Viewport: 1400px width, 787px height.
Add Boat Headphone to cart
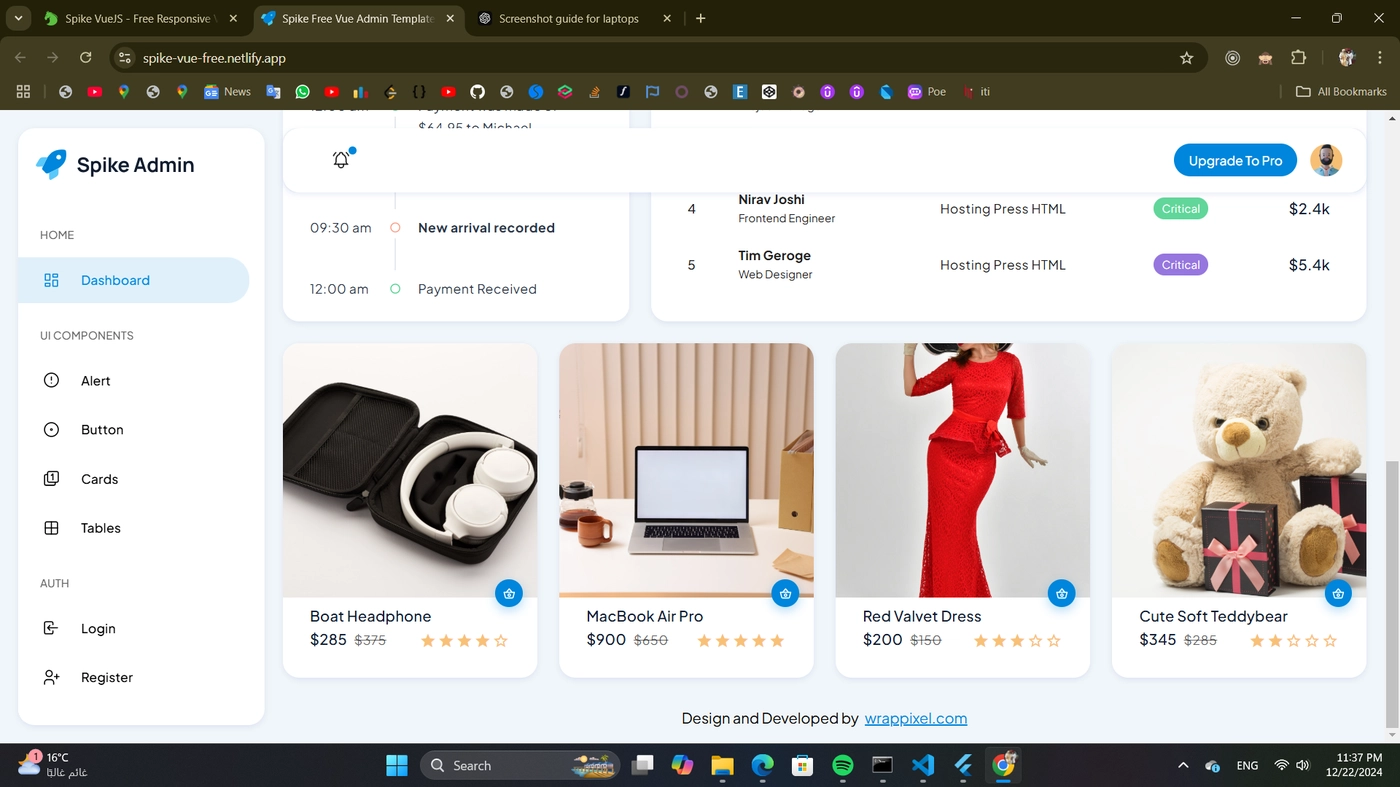[509, 593]
